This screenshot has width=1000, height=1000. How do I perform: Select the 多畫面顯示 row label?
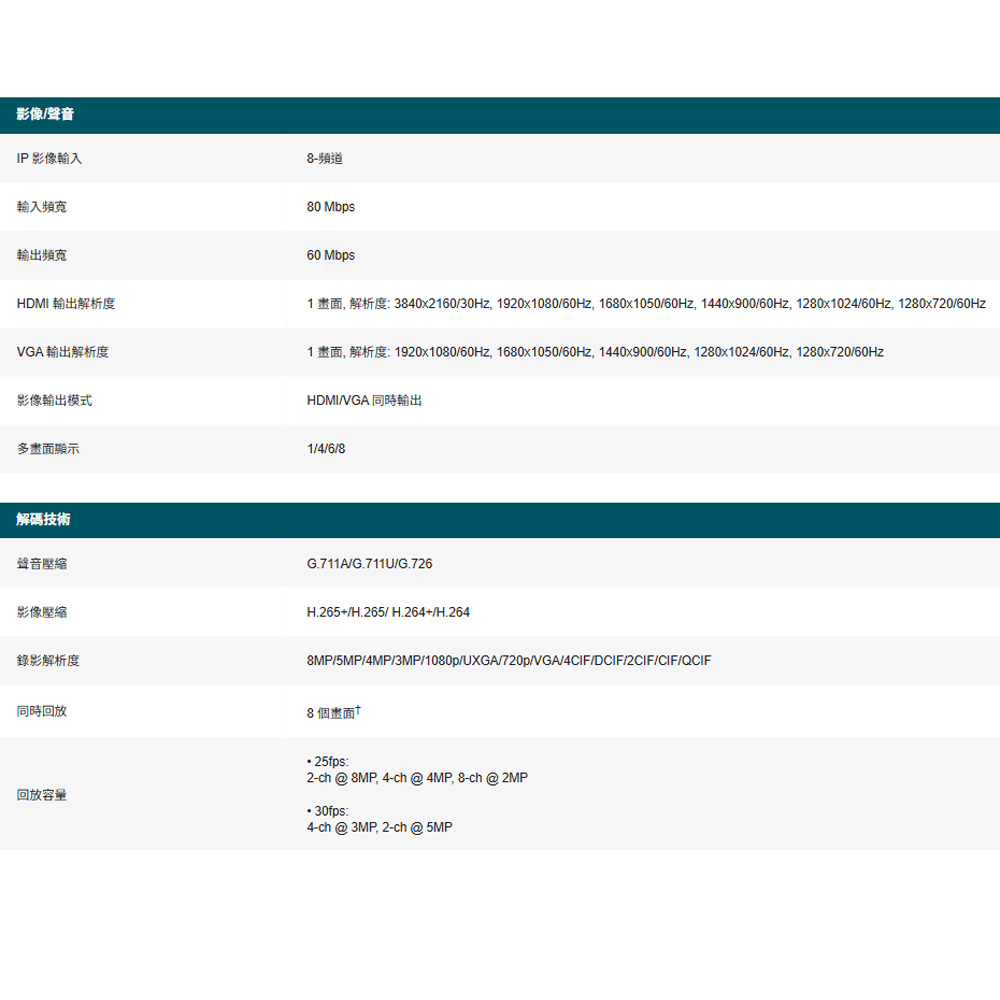48,449
